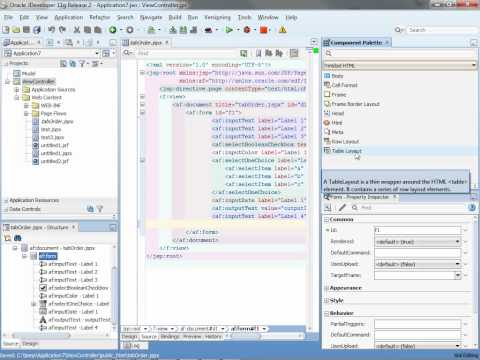Click the Undo toolbar icon
Viewport: 480px width, 360px height.
[x=51, y=30]
